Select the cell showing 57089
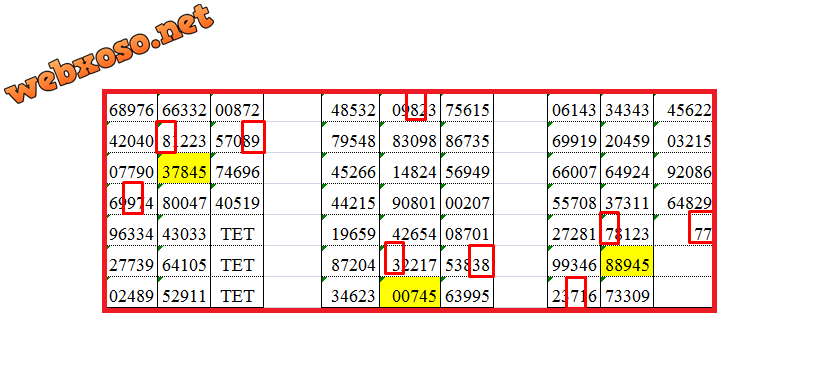 tap(237, 138)
